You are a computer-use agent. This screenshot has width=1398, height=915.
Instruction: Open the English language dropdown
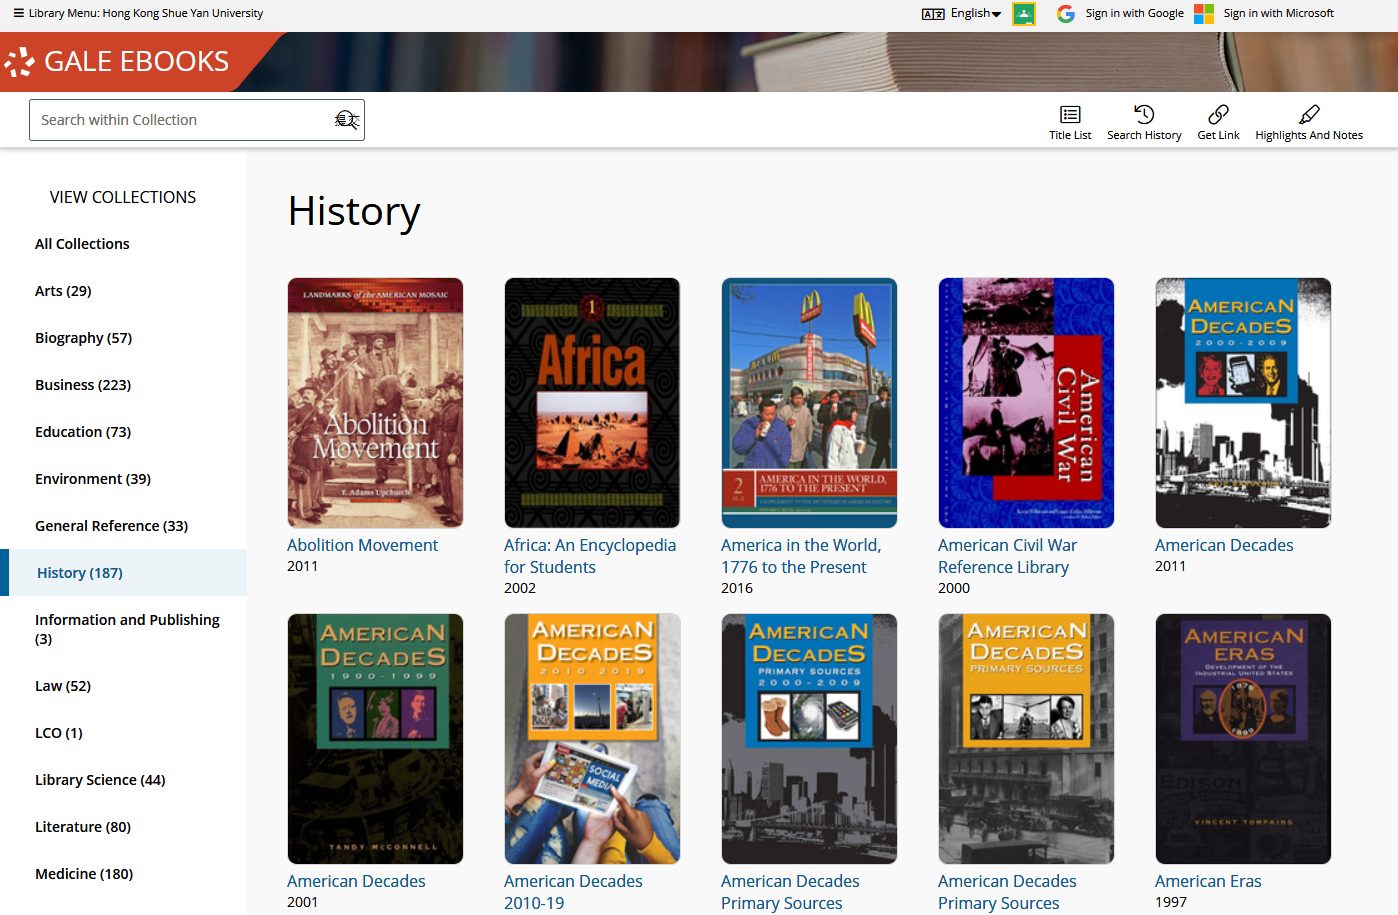[x=974, y=14]
